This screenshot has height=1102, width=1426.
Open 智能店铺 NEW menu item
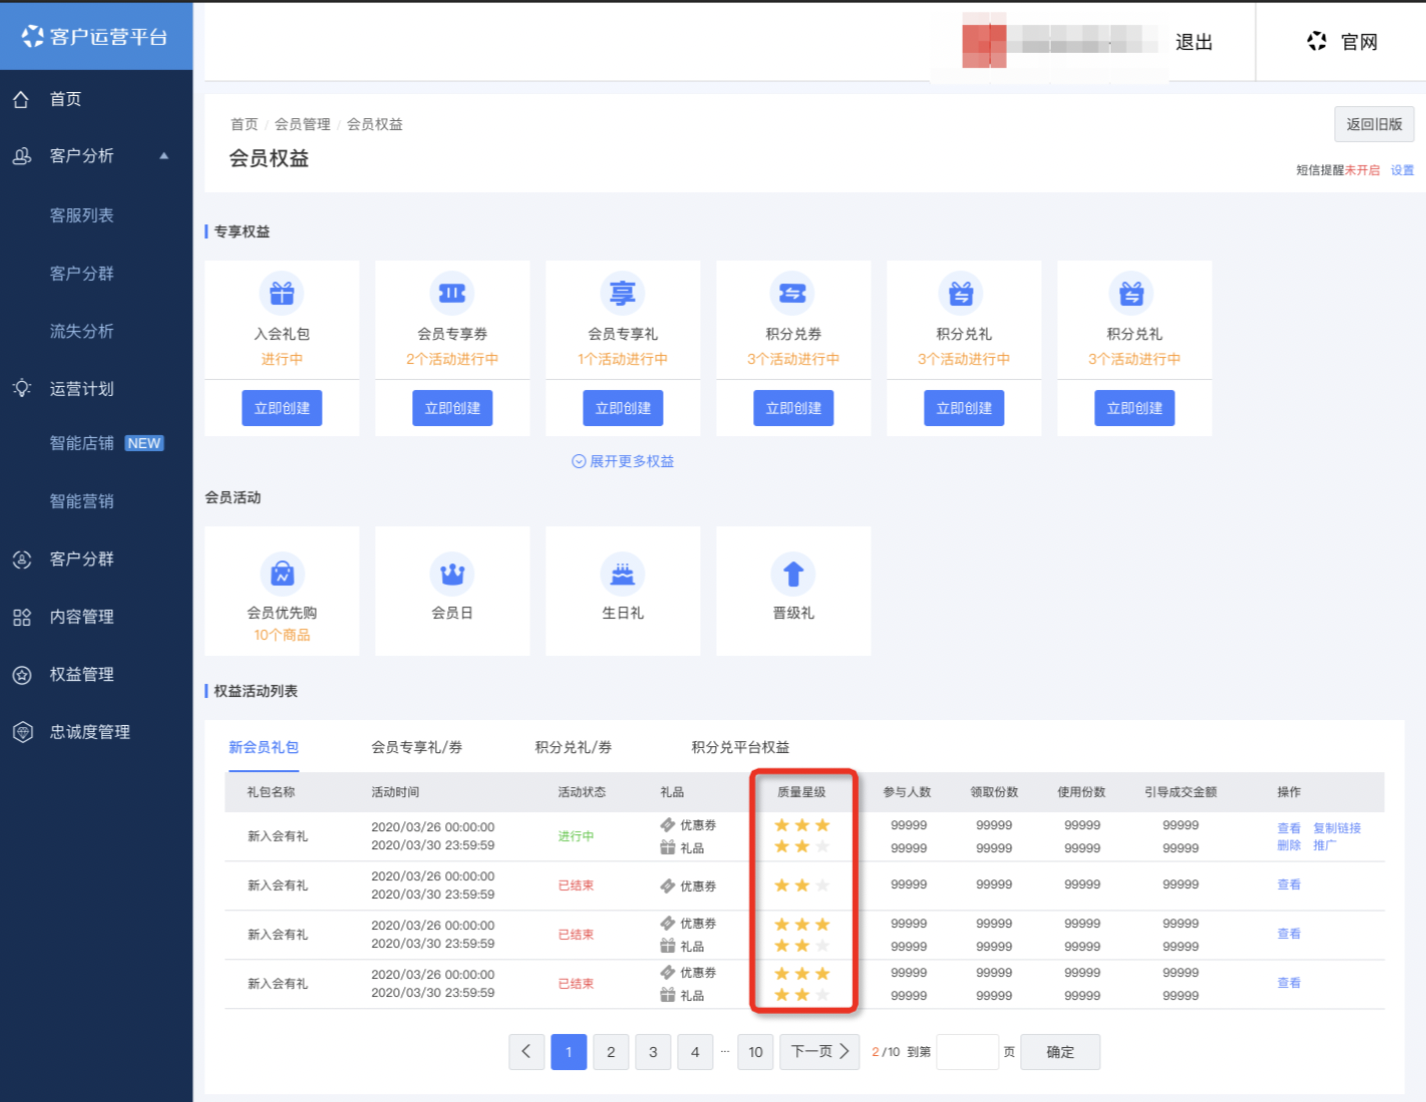pos(106,443)
